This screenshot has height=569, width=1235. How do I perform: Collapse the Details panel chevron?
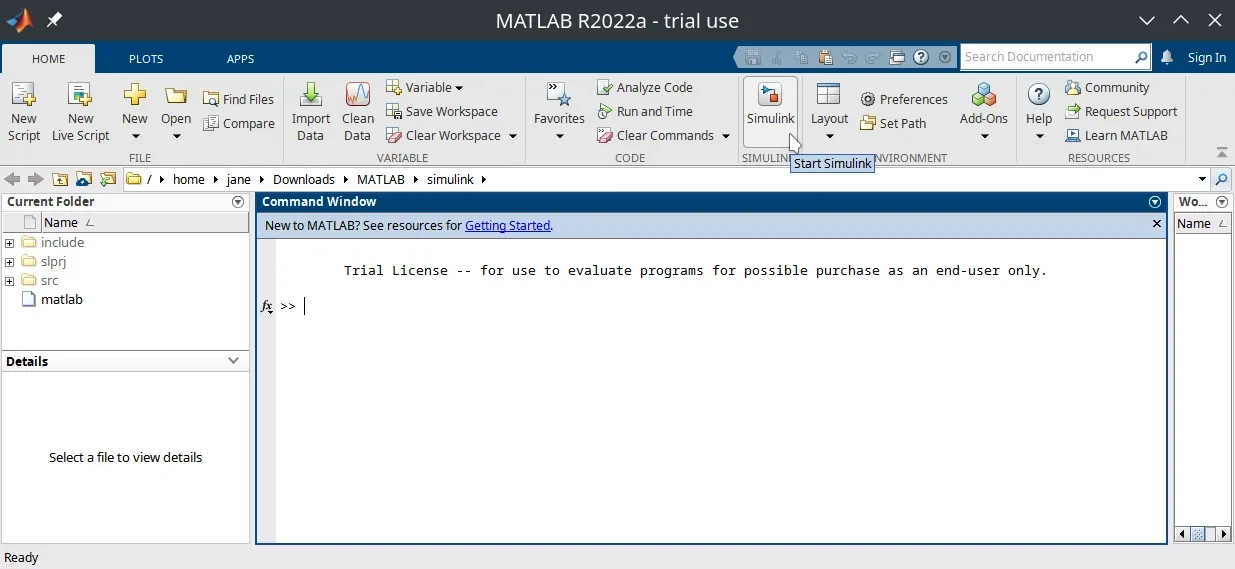point(234,361)
